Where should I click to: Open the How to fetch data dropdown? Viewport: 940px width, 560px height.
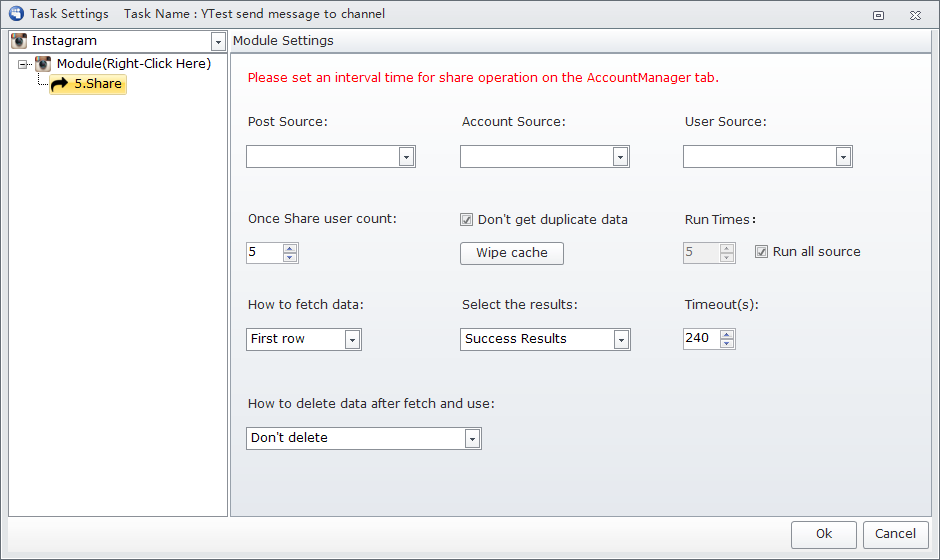(352, 340)
